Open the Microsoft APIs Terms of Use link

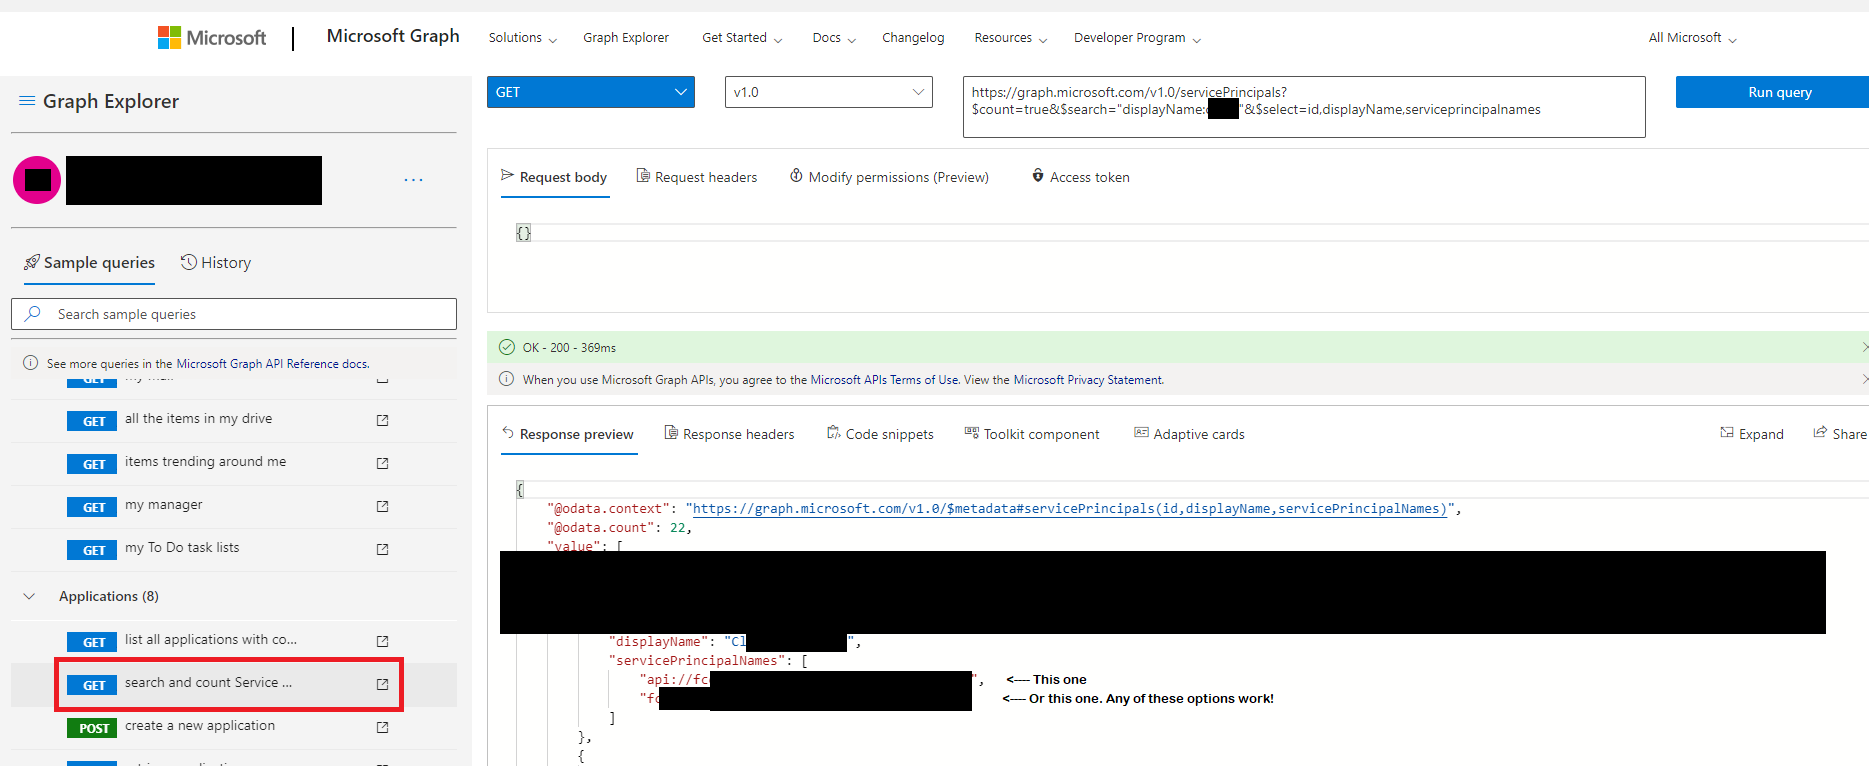coord(884,380)
